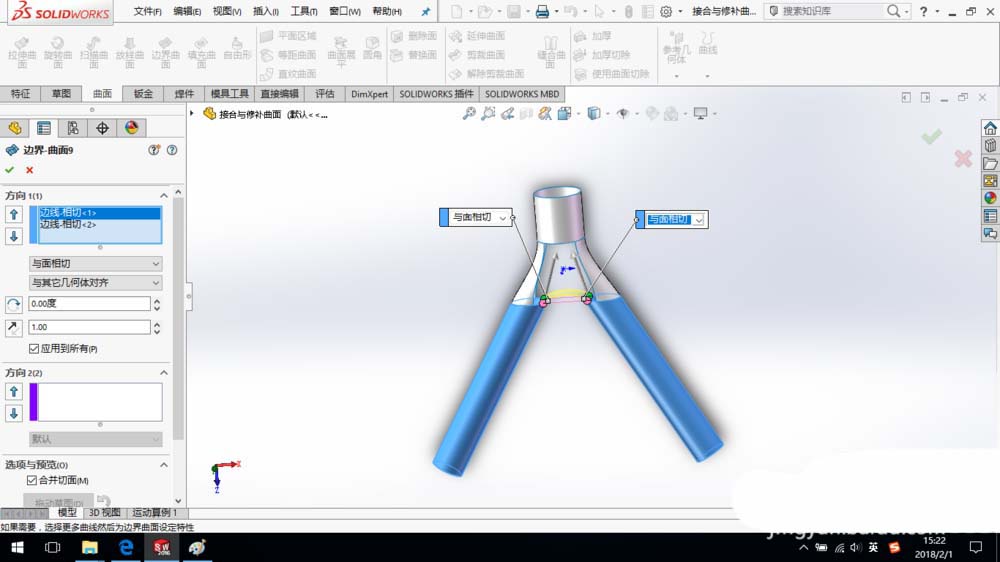The width and height of the screenshot is (1000, 562).
Task: Open Options gear icon in top toolbar
Action: (666, 11)
